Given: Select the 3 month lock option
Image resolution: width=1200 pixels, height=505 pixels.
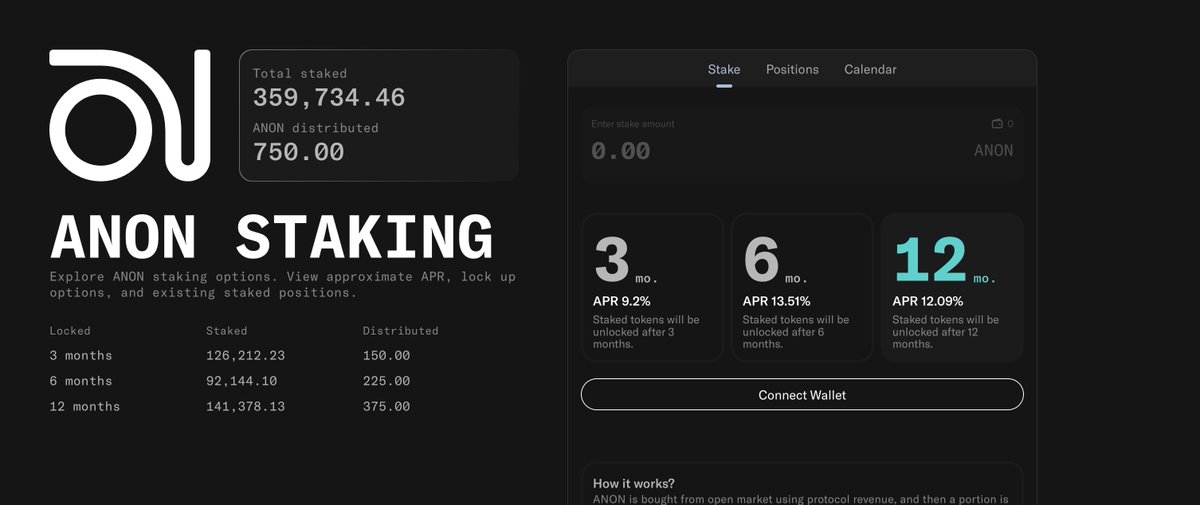Looking at the screenshot, I should [652, 287].
